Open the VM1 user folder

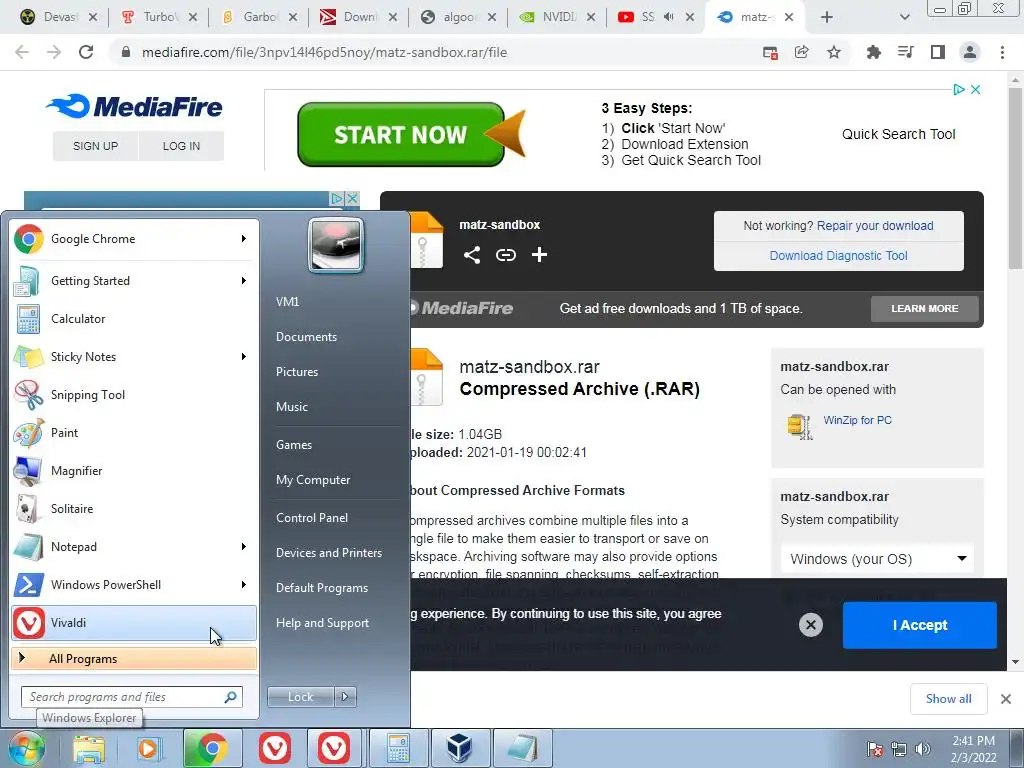[287, 302]
